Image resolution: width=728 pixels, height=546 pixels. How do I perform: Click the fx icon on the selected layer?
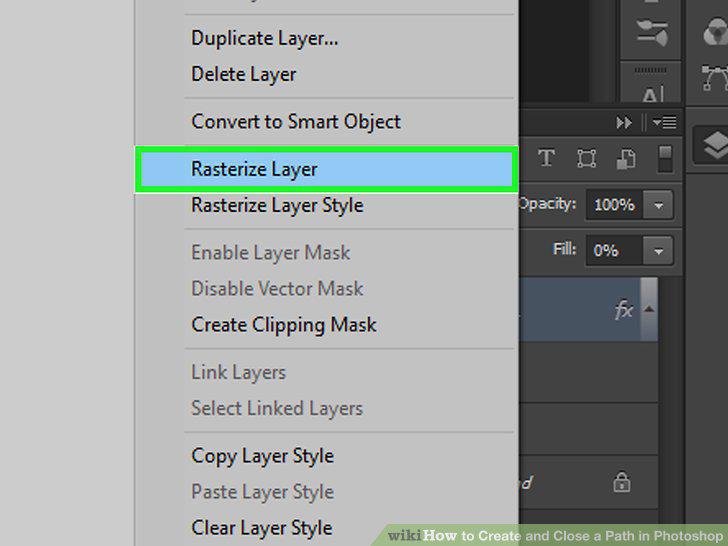click(x=624, y=309)
